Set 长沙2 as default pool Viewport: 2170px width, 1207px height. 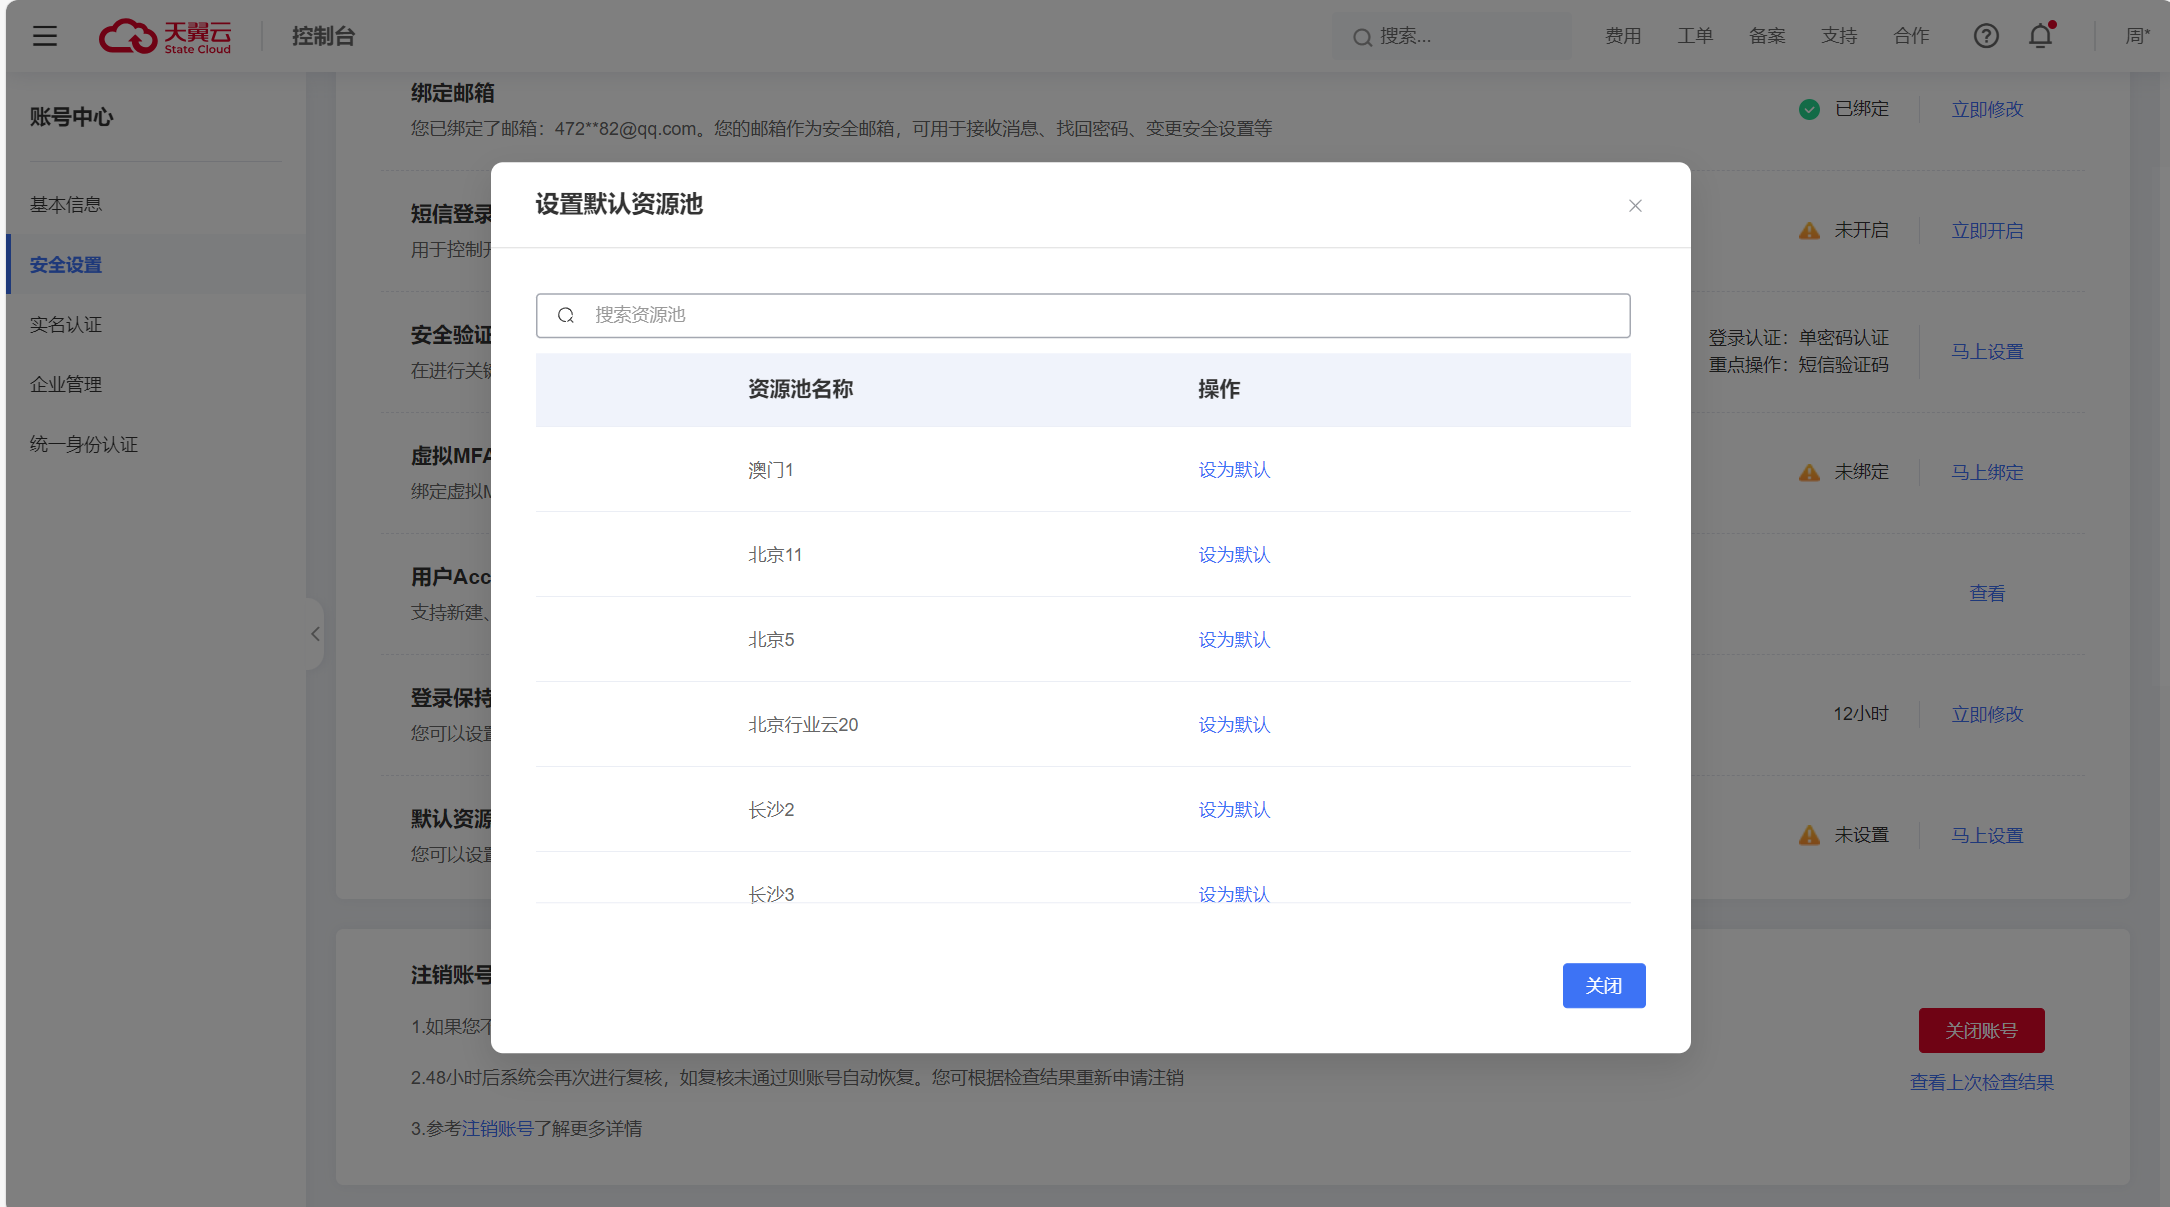[1234, 810]
